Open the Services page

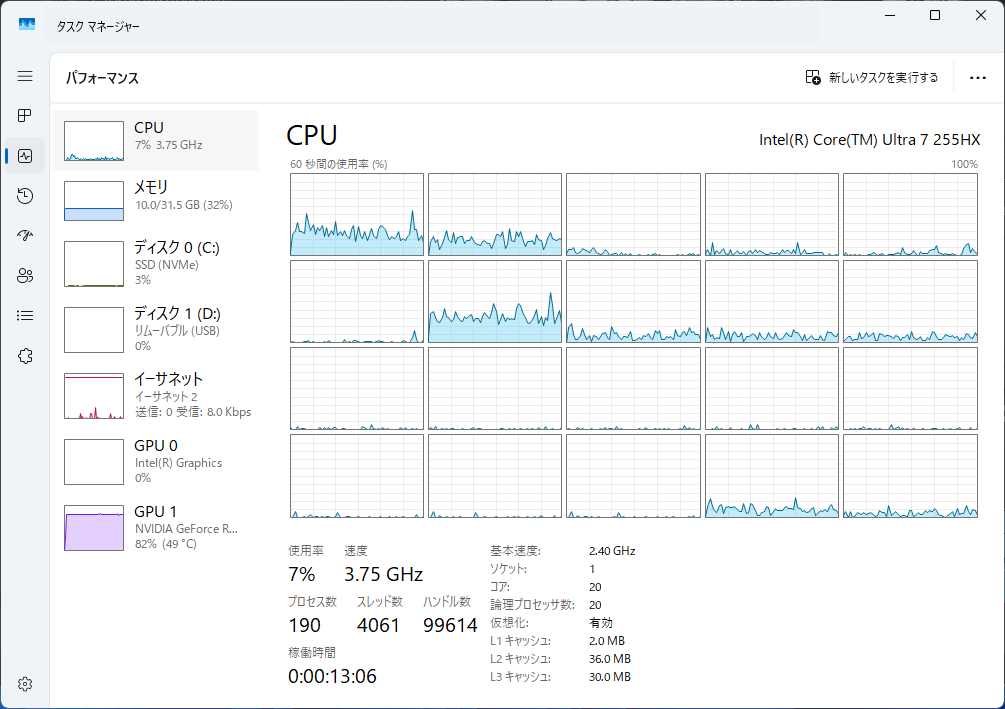pos(25,356)
